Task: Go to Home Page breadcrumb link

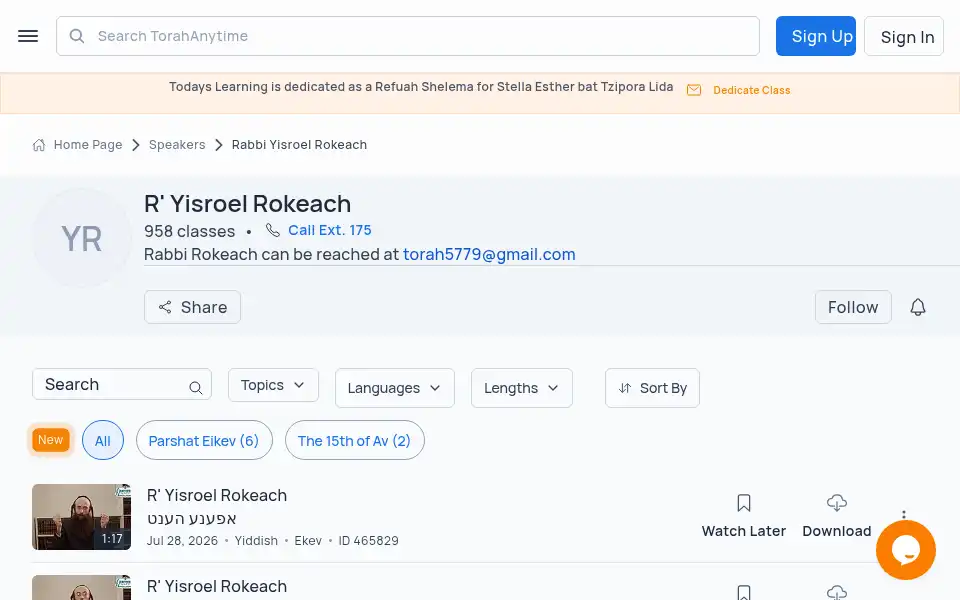Action: click(x=88, y=144)
